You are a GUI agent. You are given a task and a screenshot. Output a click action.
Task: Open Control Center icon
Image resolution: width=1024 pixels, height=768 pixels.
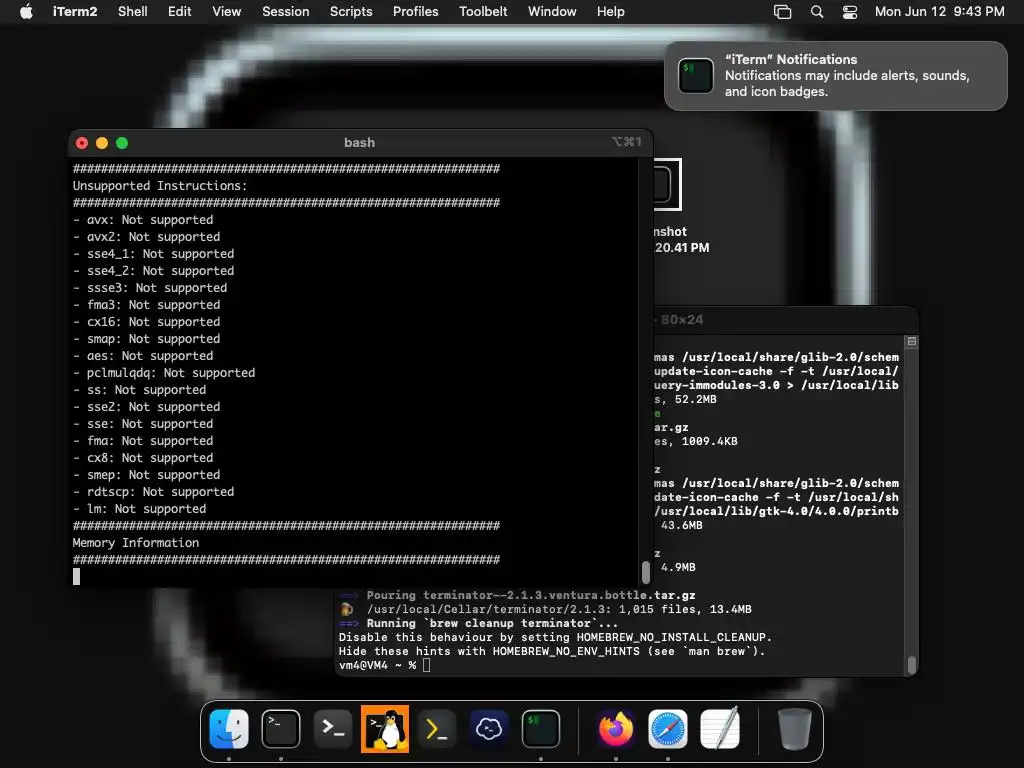pyautogui.click(x=850, y=12)
